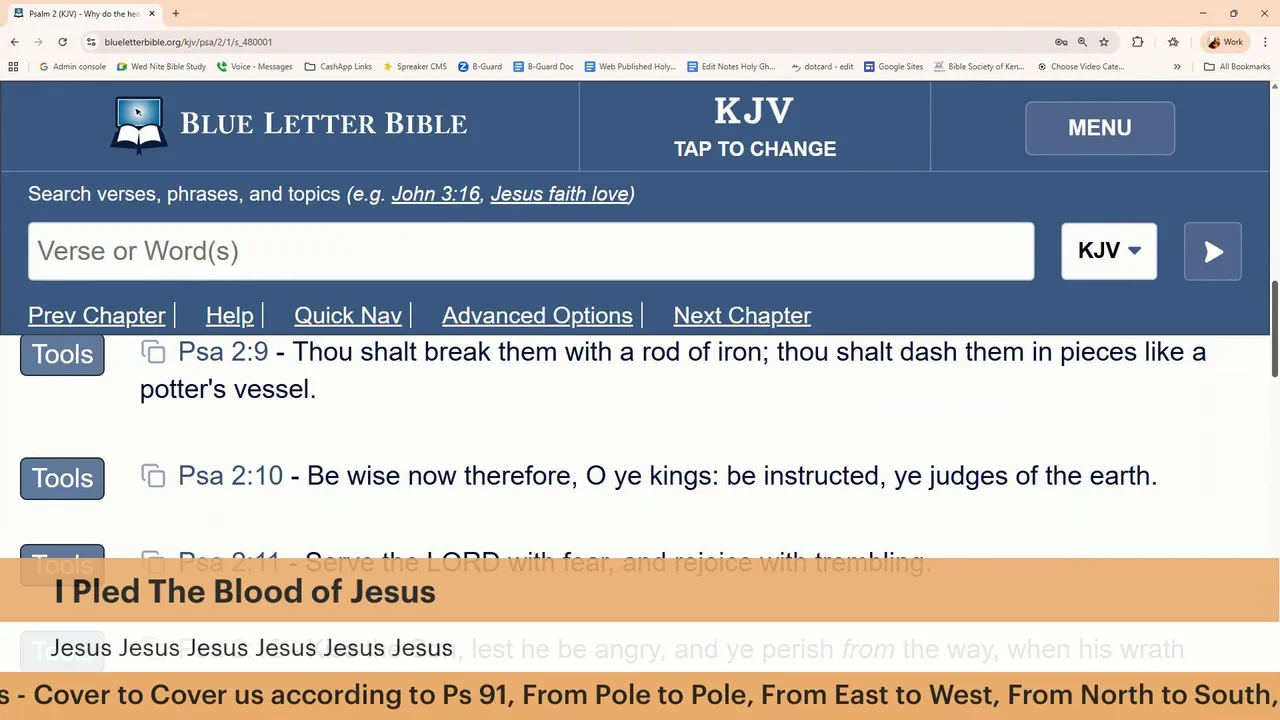1280x720 pixels.
Task: Open Wed Nite Bible Study bookmark
Action: tap(161, 67)
